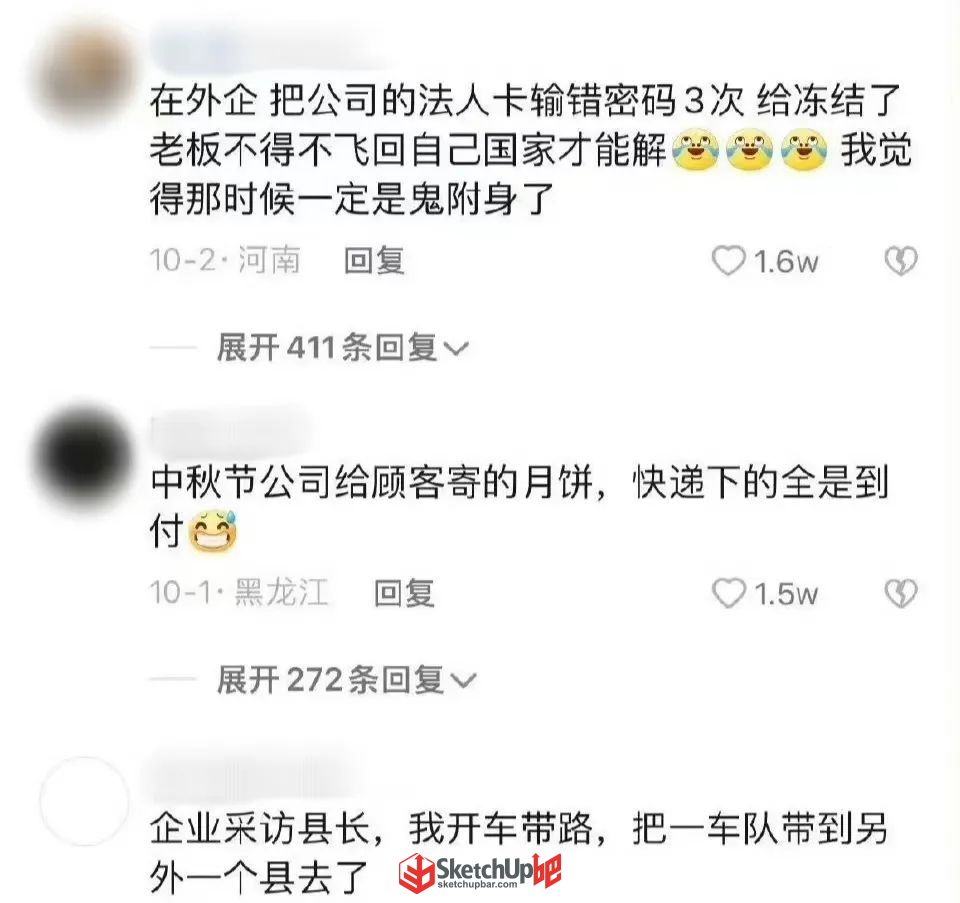Reply to the 10-1 黑龙江 comment
The image size is (960, 903).
click(404, 593)
